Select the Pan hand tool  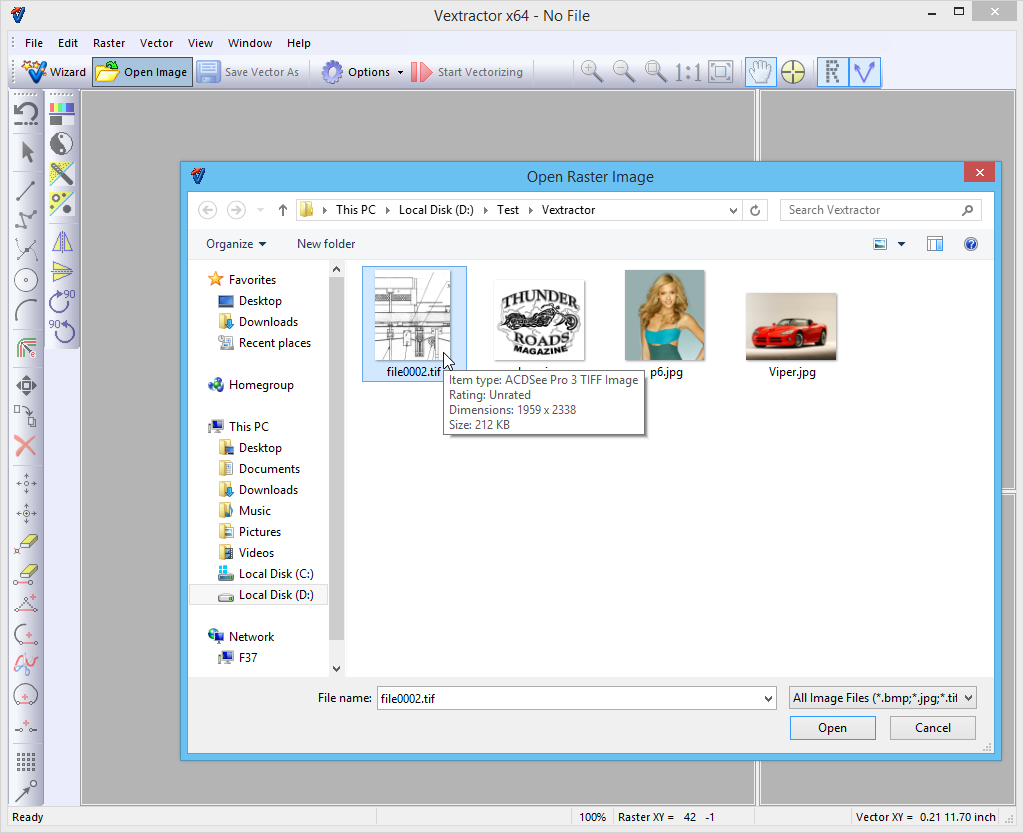click(761, 72)
